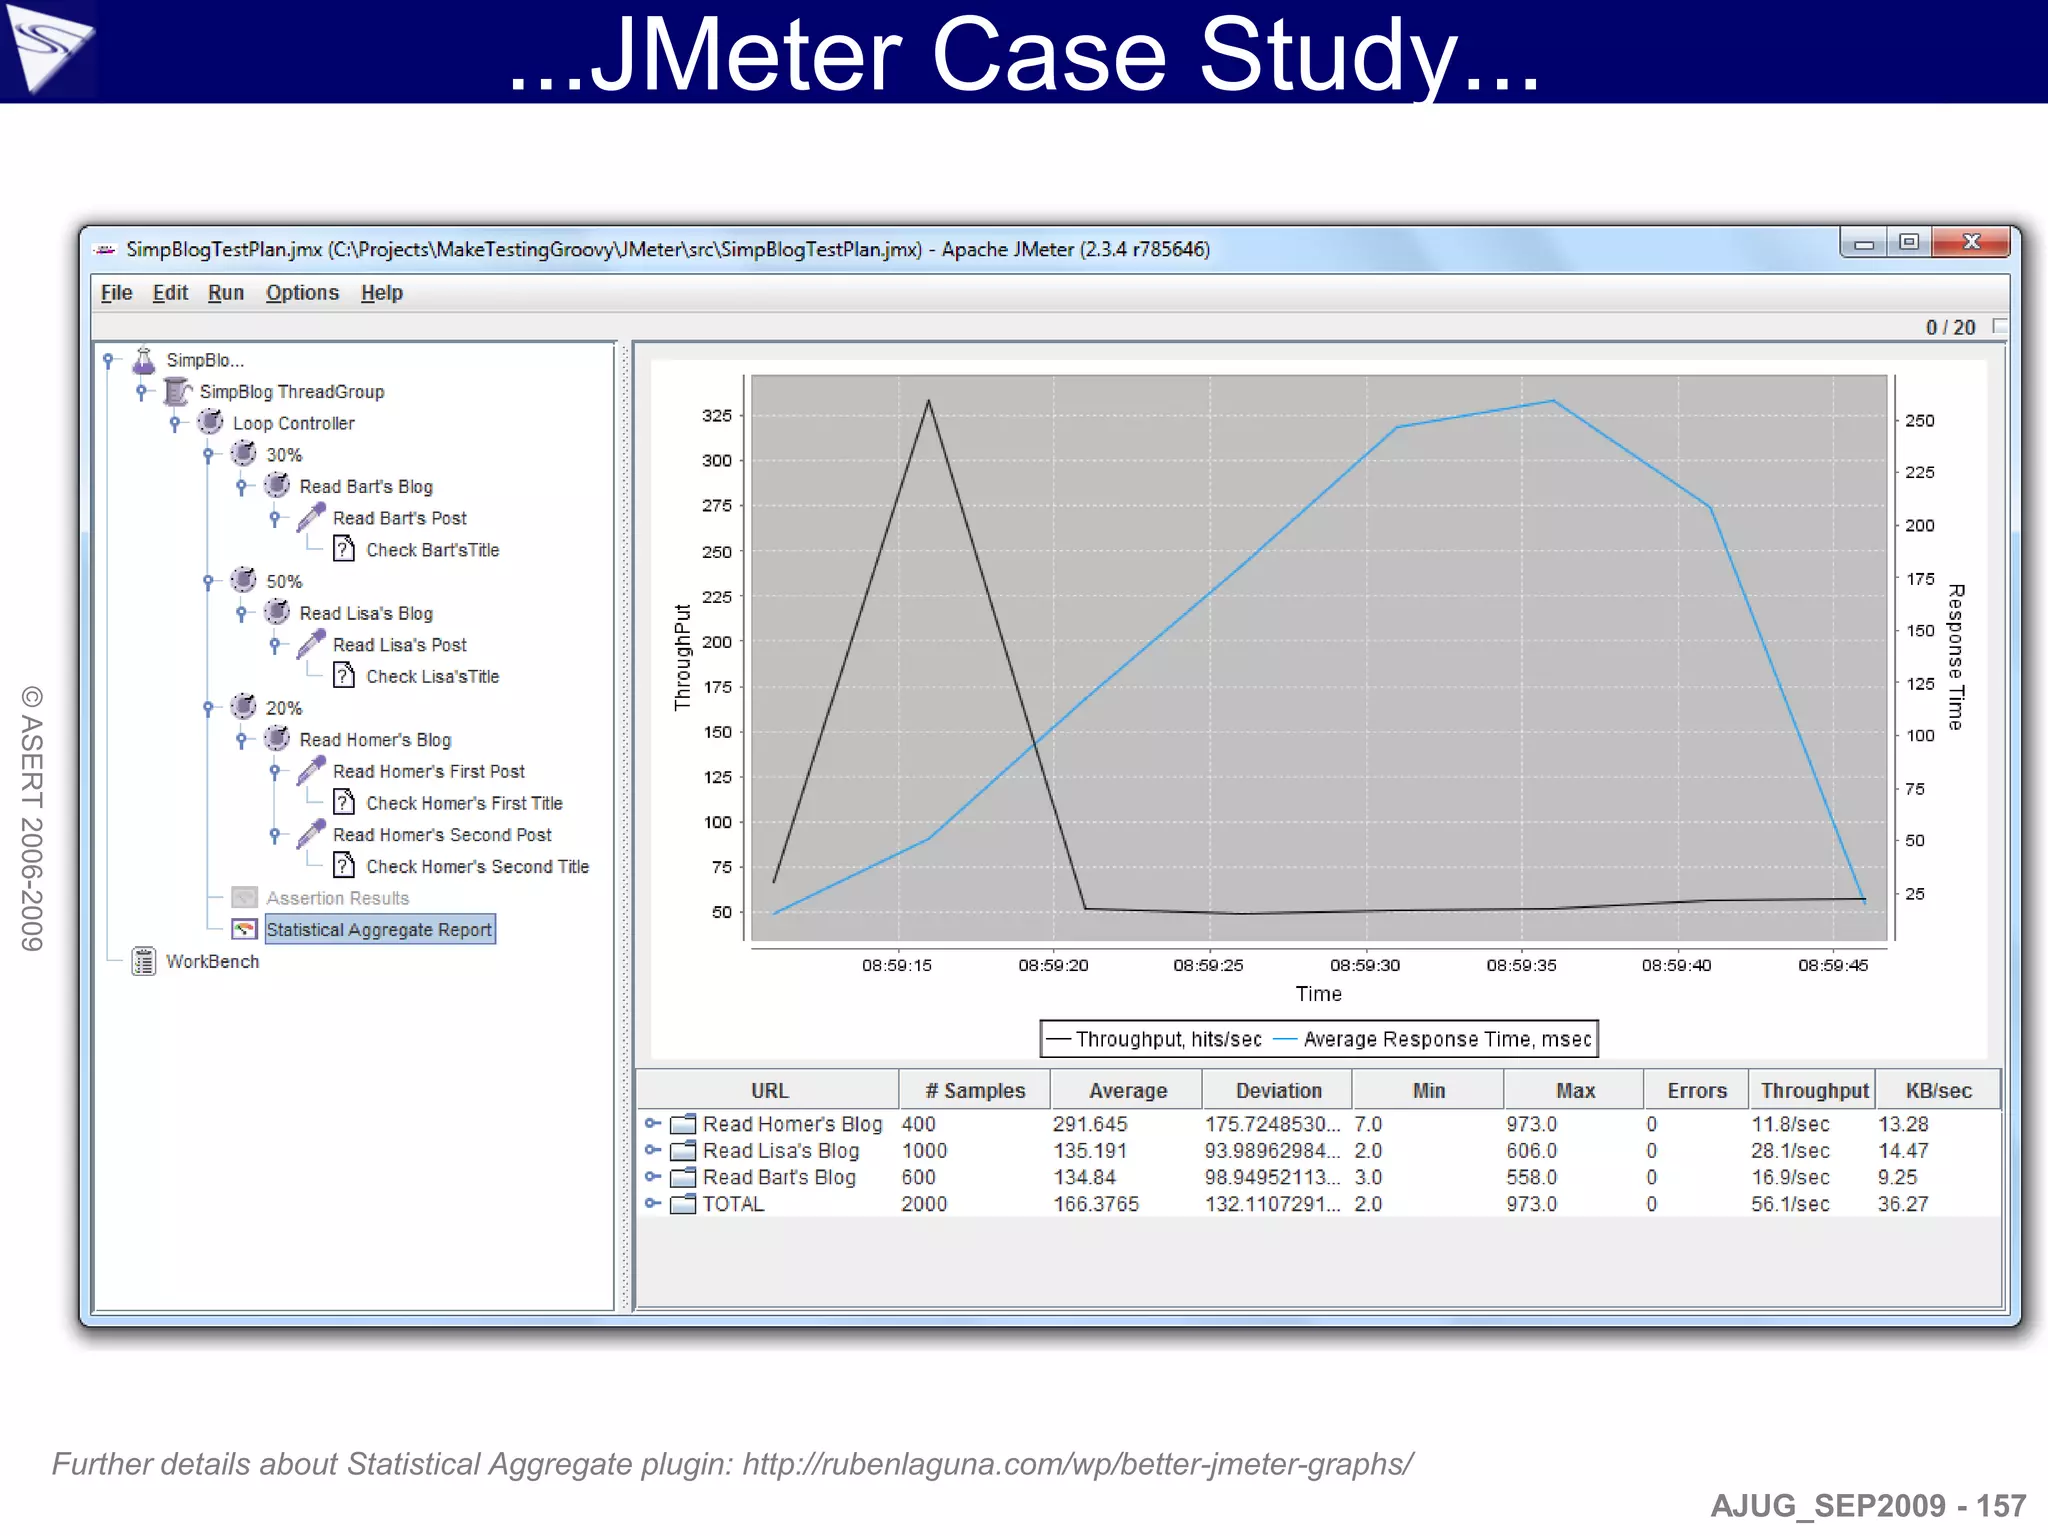Viewport: 2048px width, 1536px height.
Task: Click the Check Homer's First Title assertion icon
Action: point(344,803)
